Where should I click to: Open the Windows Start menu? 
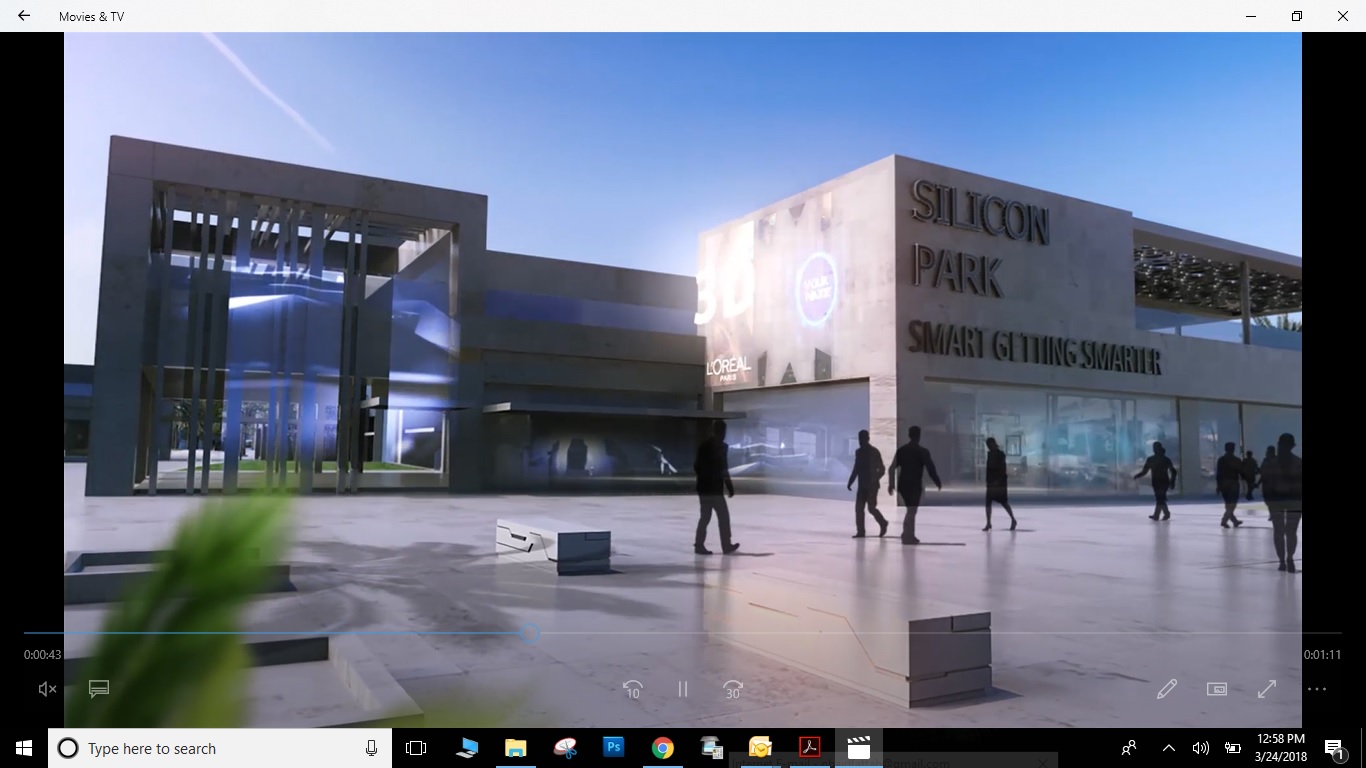24,748
